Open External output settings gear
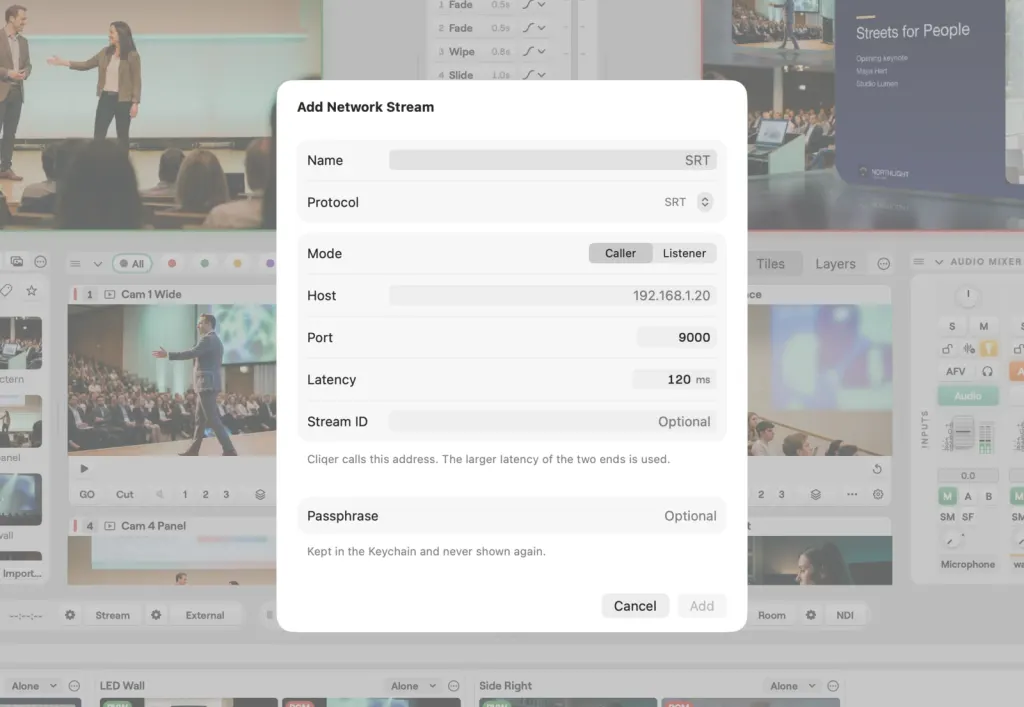This screenshot has width=1024, height=707. pyautogui.click(x=156, y=615)
